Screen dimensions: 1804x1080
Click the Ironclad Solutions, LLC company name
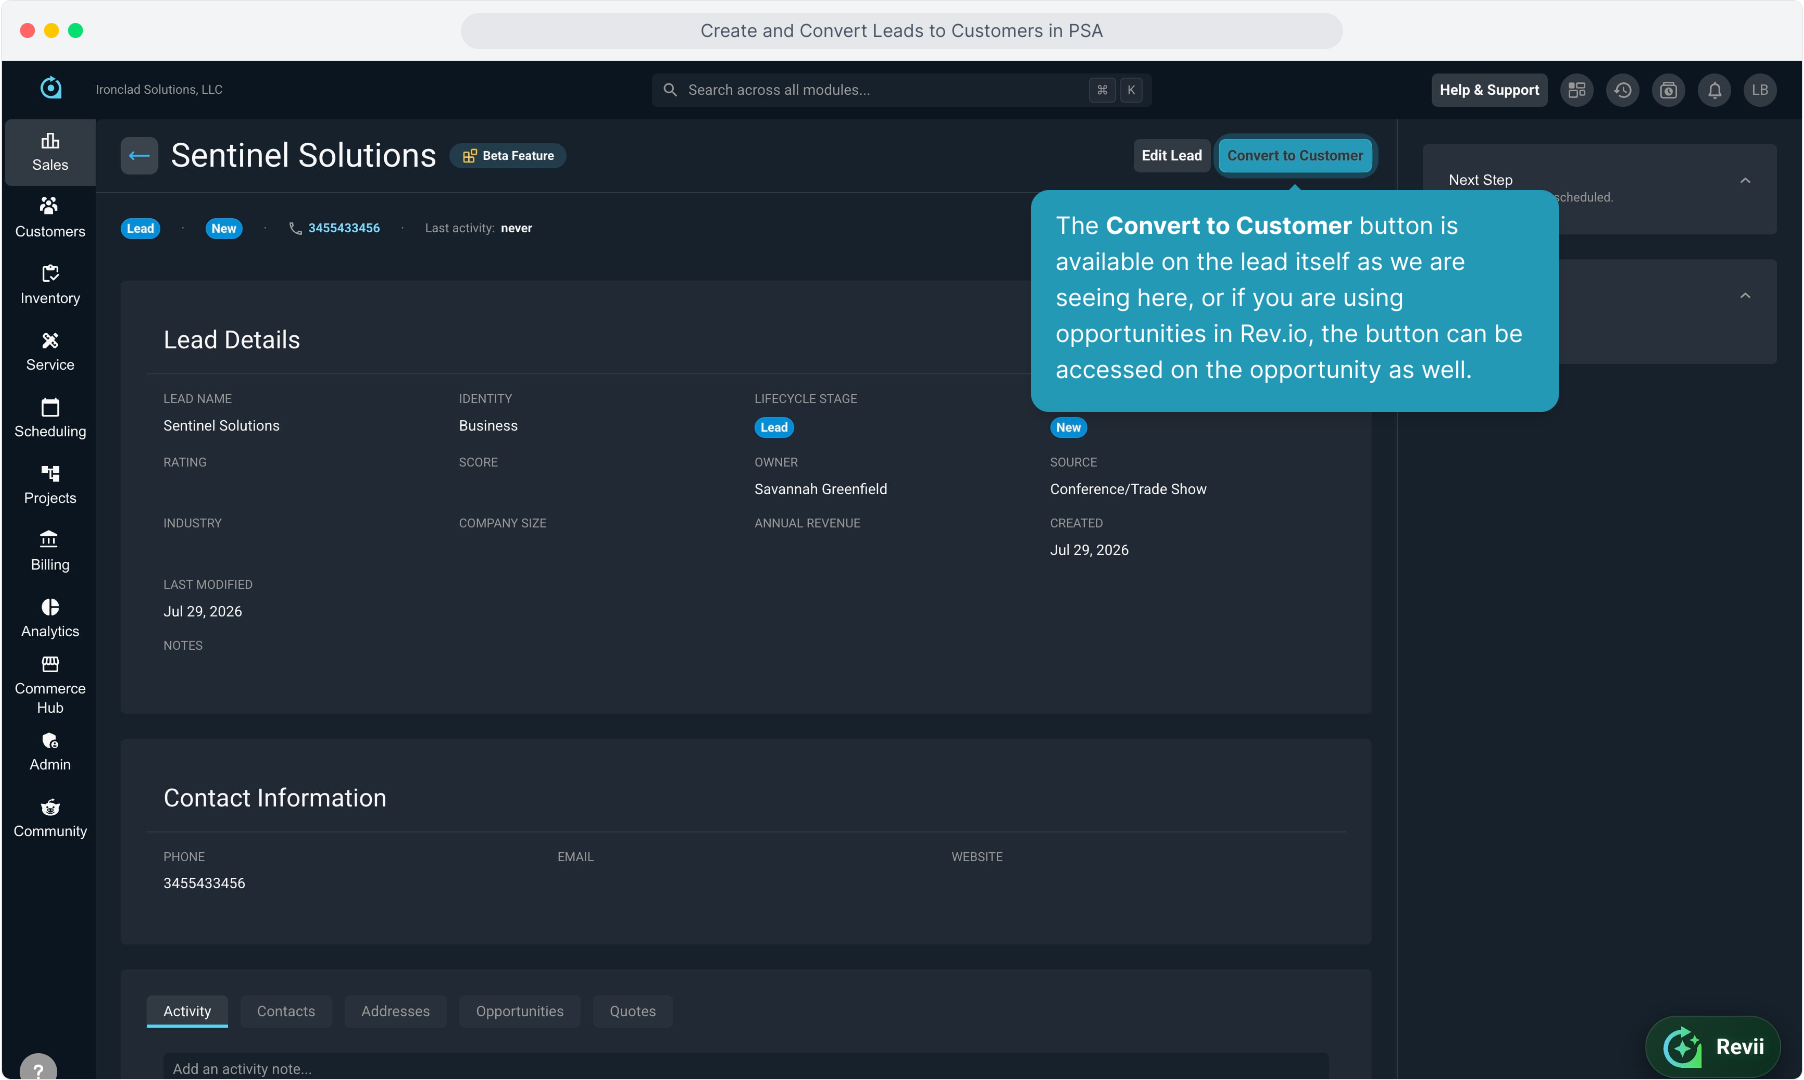coord(159,90)
